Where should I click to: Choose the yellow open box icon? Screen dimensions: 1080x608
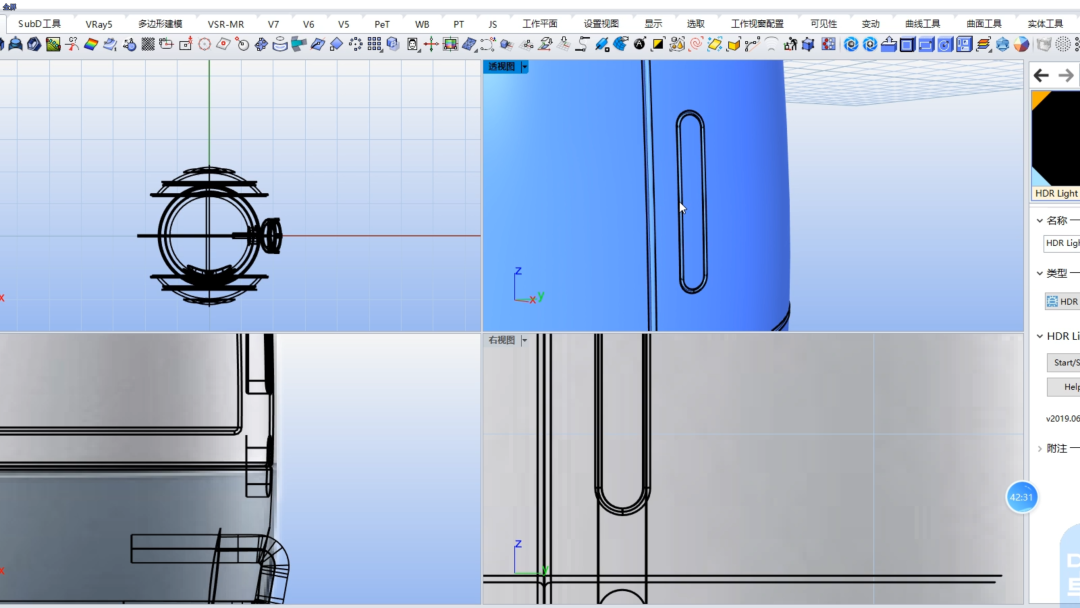(734, 45)
